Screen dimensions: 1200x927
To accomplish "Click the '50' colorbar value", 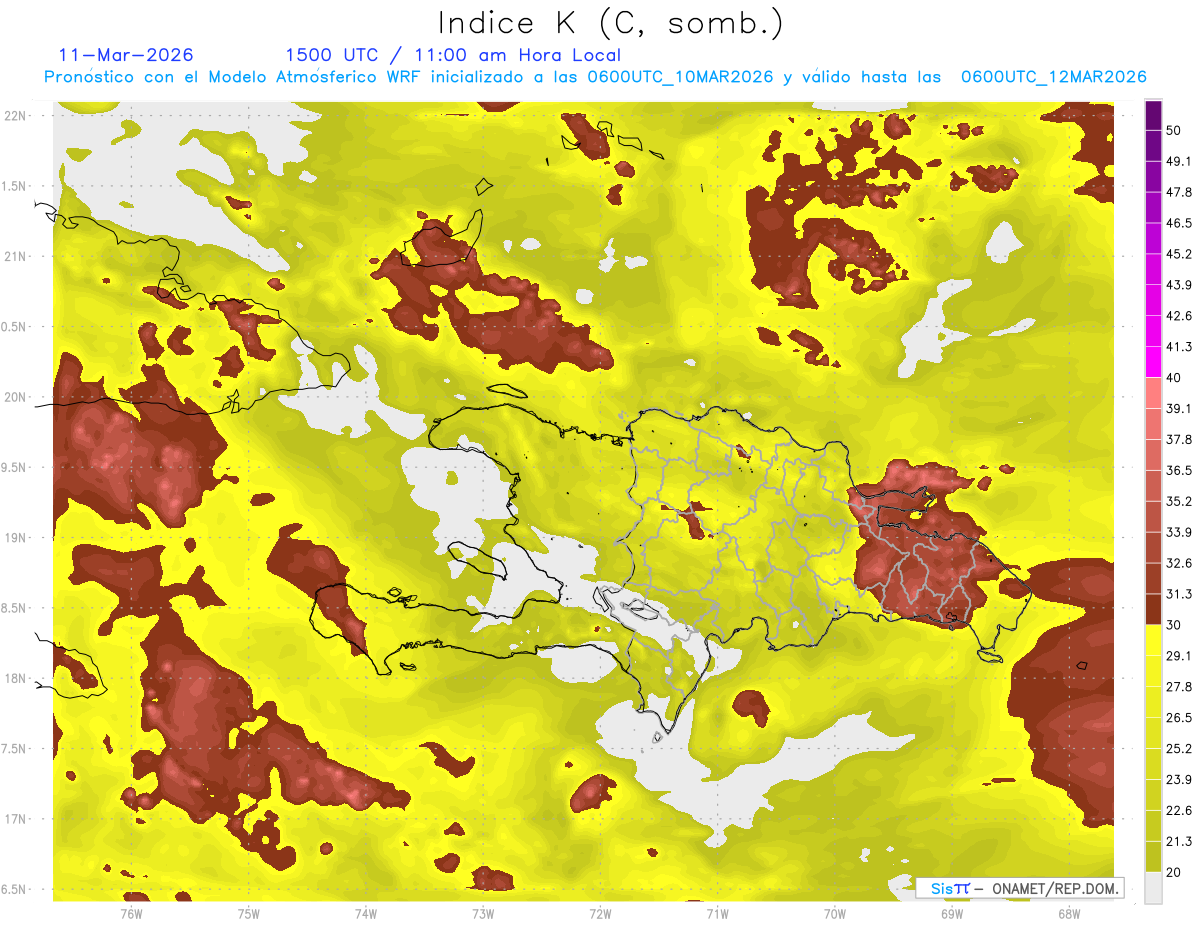I will (1174, 130).
